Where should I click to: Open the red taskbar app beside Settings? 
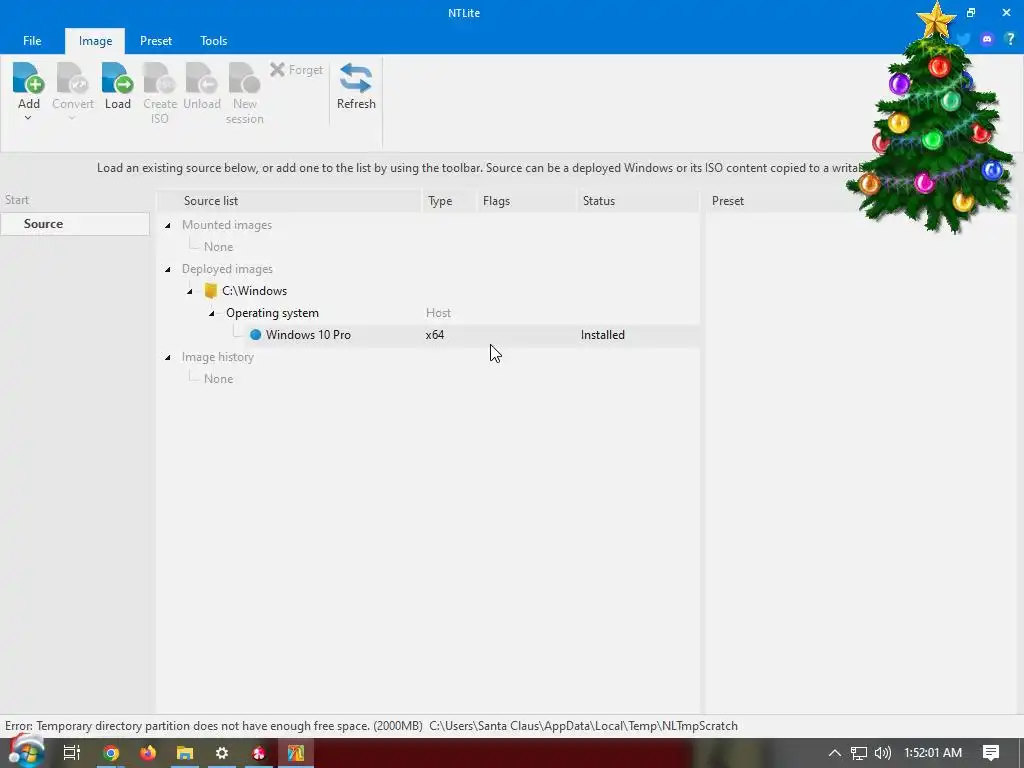click(259, 753)
